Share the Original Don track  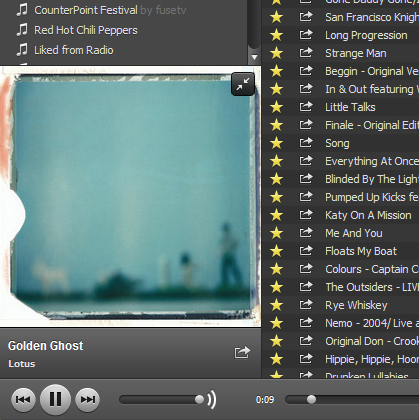(306, 340)
